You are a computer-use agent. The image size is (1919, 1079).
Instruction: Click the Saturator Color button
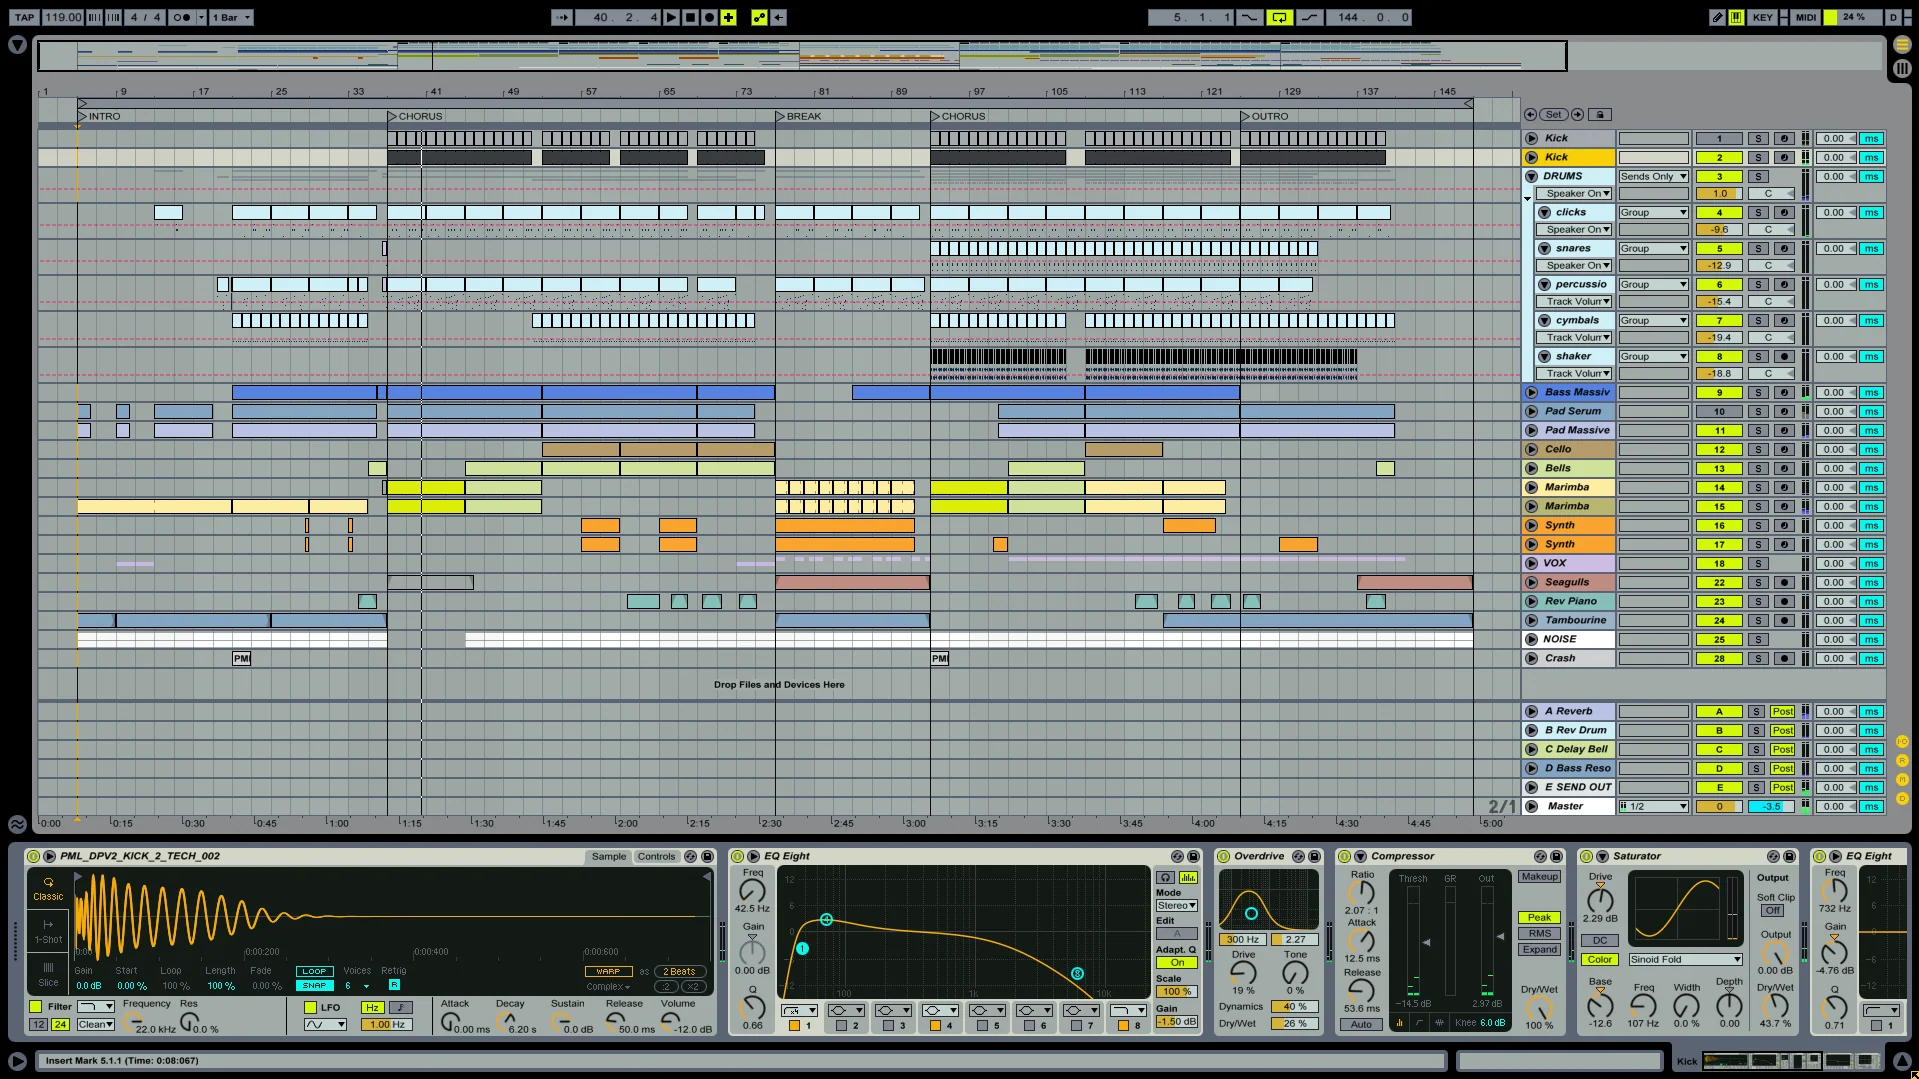1599,959
